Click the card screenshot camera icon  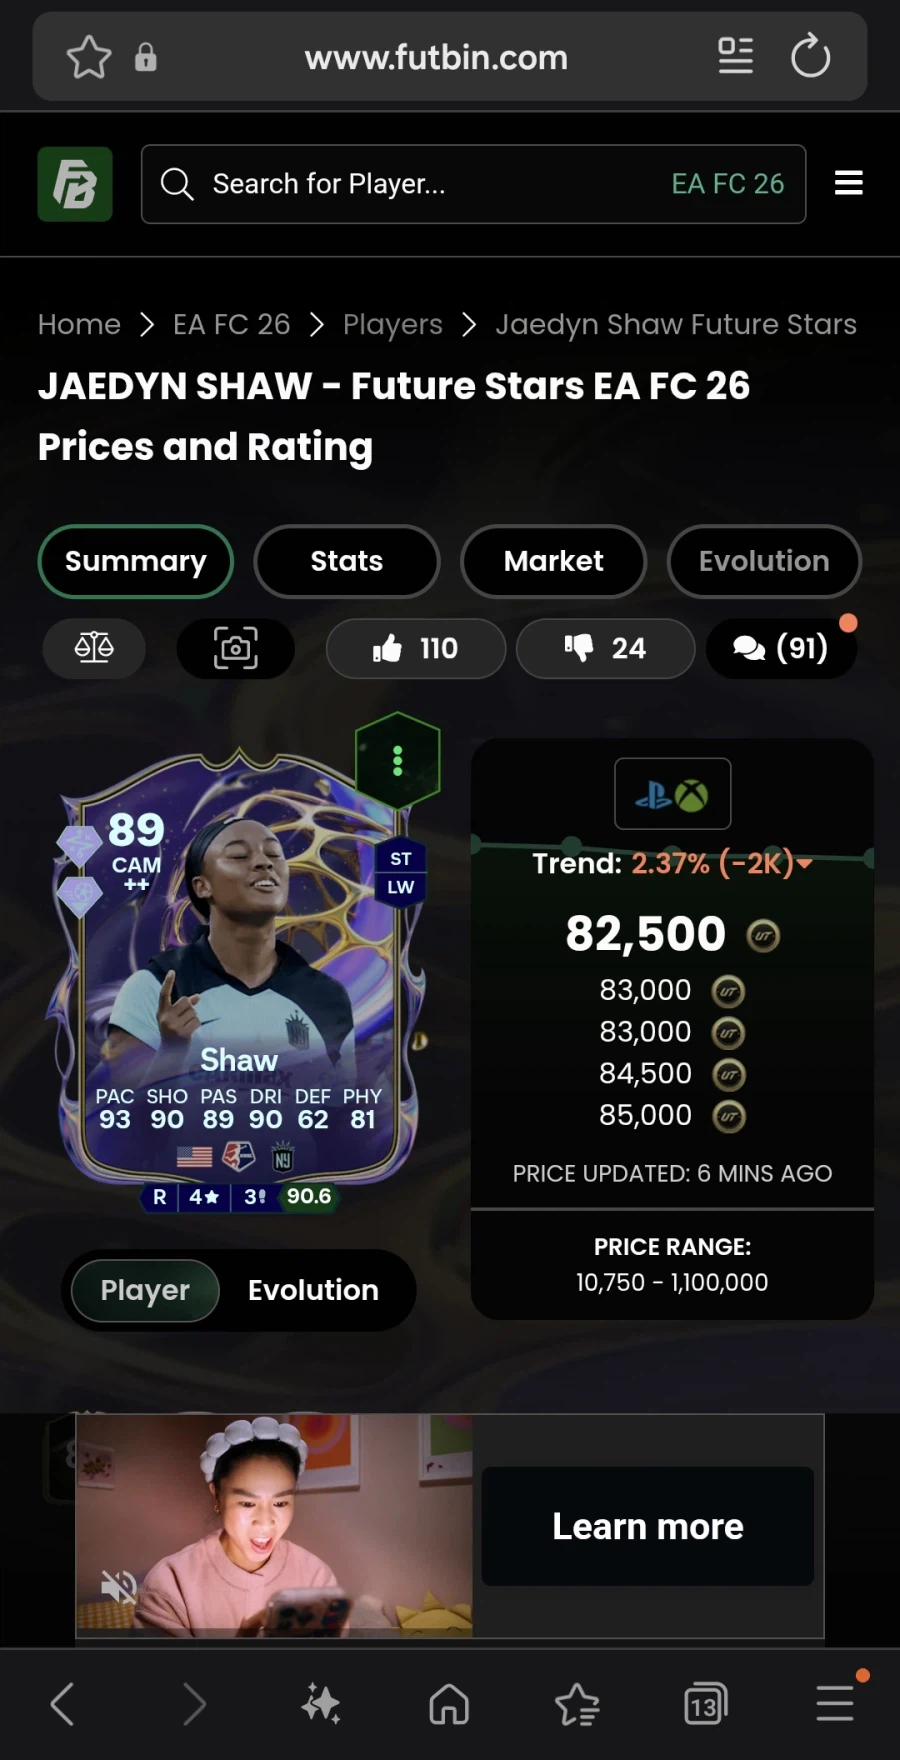pos(235,648)
